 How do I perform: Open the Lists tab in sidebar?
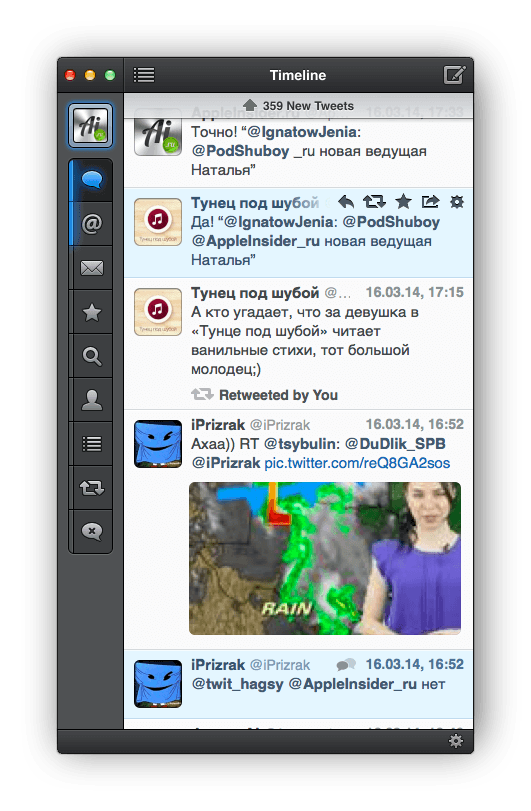(92, 444)
